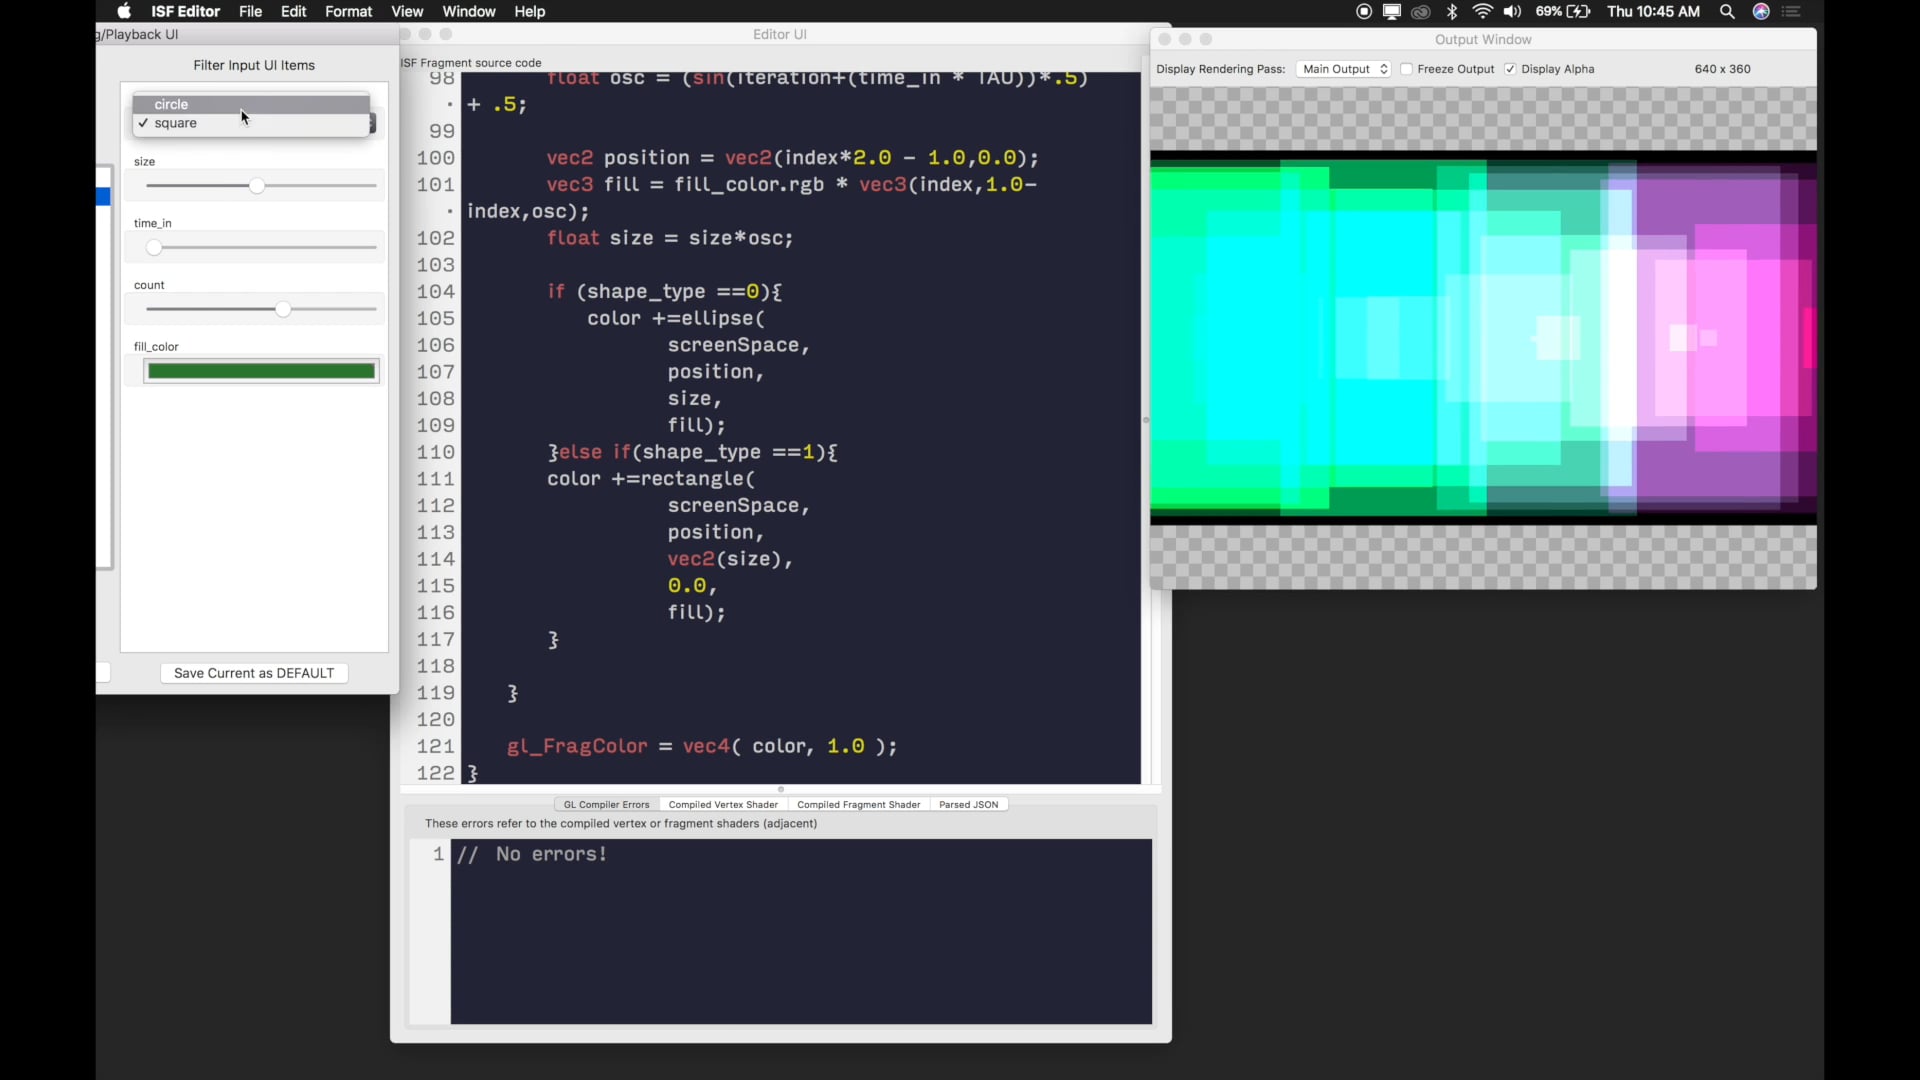Switch to Compiled Fragment Shader tab

[x=858, y=805]
